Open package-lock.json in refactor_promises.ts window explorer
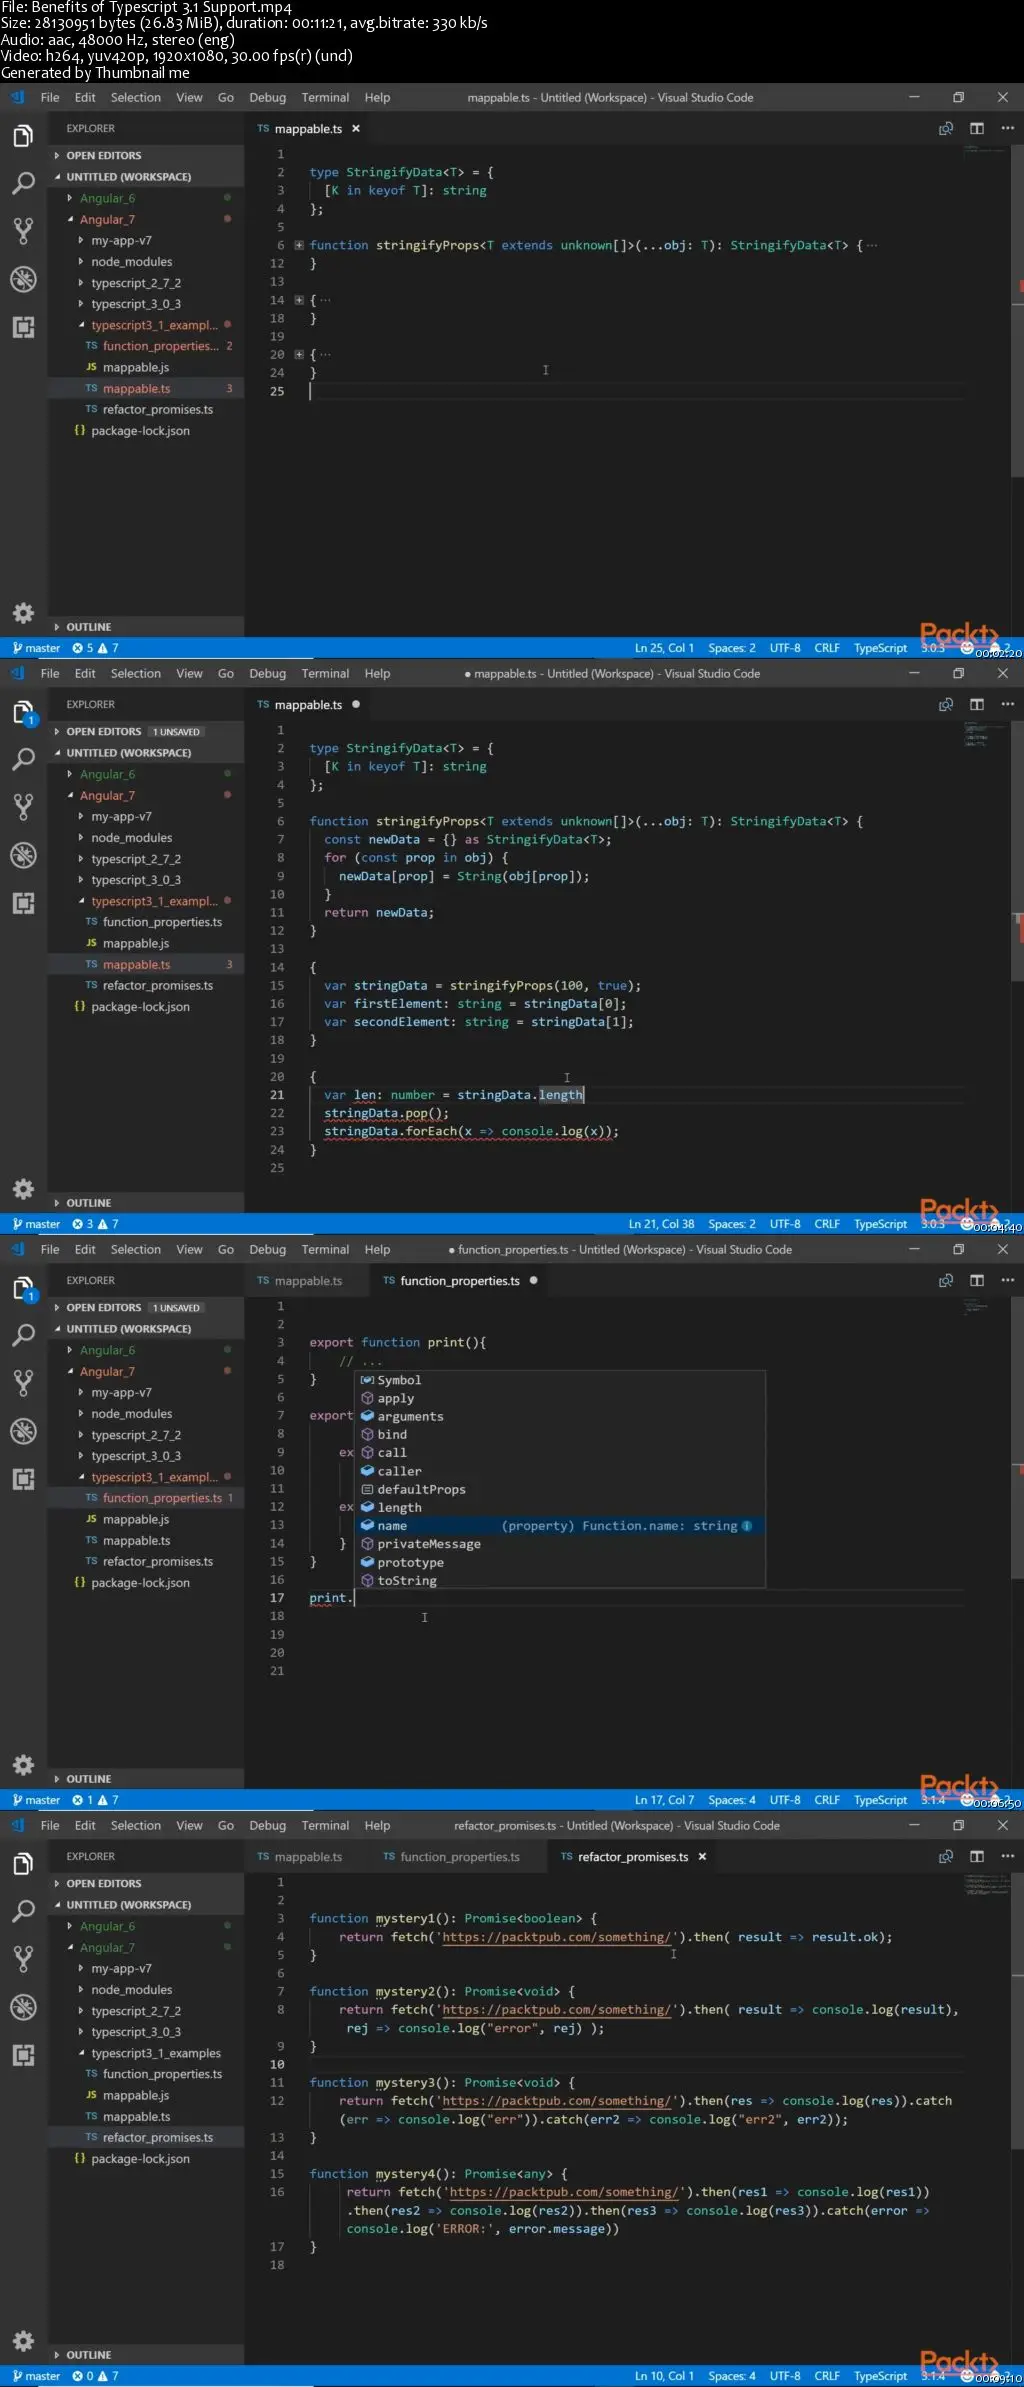The width and height of the screenshot is (1024, 2387). click(x=140, y=2159)
